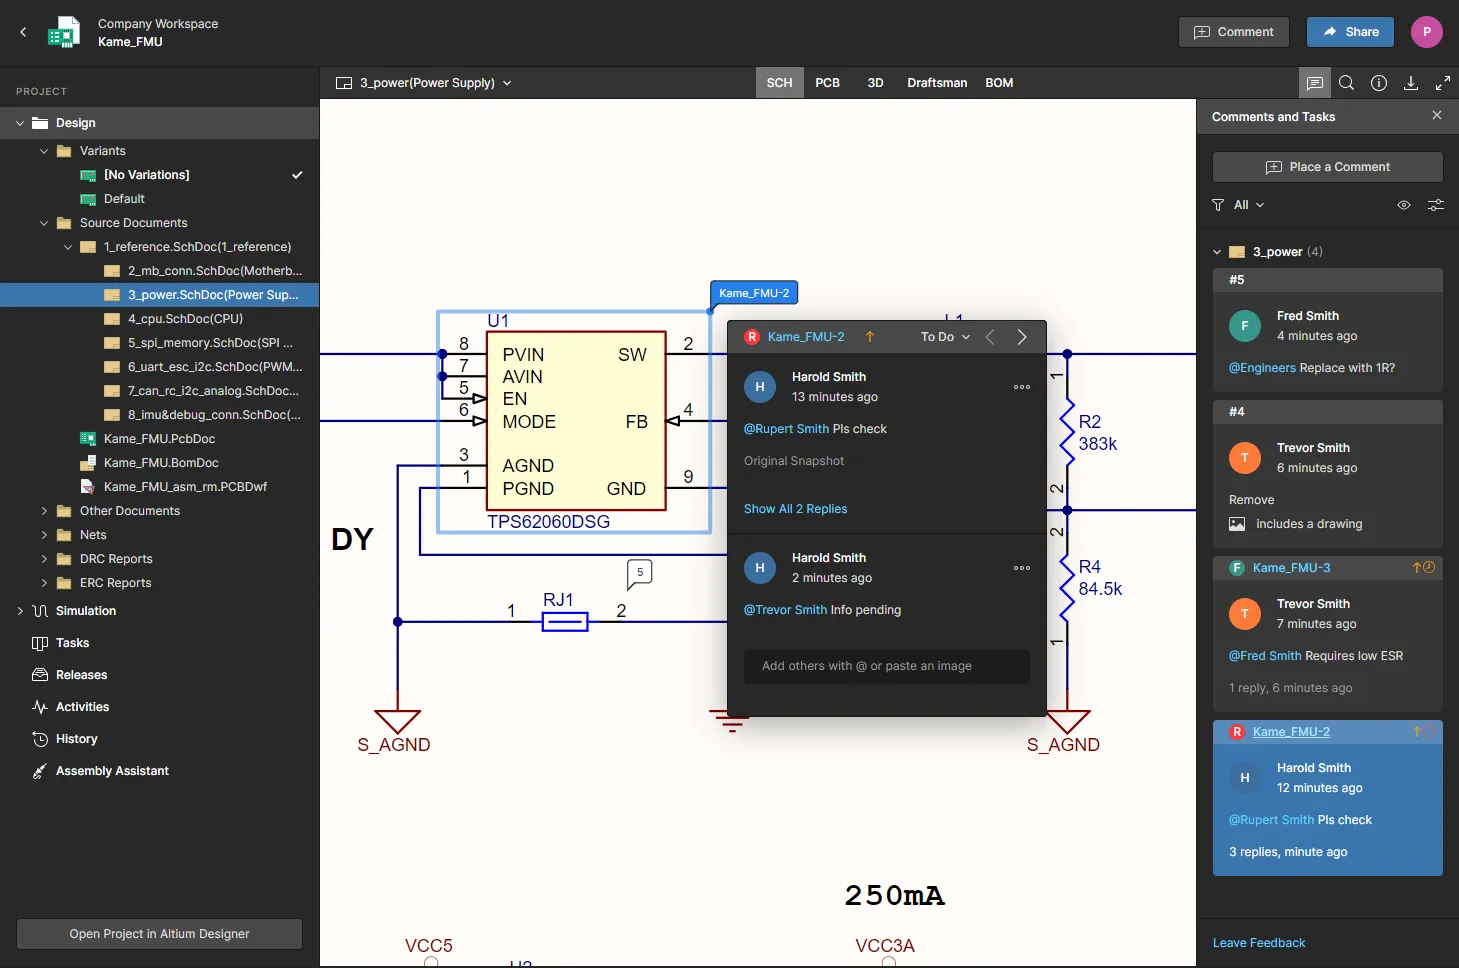Open comment filter settings sliders icon
Image resolution: width=1459 pixels, height=968 pixels.
1436,205
